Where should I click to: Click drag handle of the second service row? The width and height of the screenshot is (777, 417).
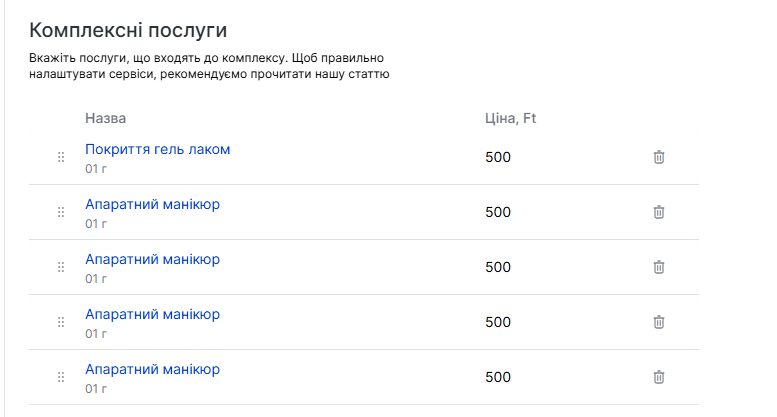pyautogui.click(x=61, y=212)
